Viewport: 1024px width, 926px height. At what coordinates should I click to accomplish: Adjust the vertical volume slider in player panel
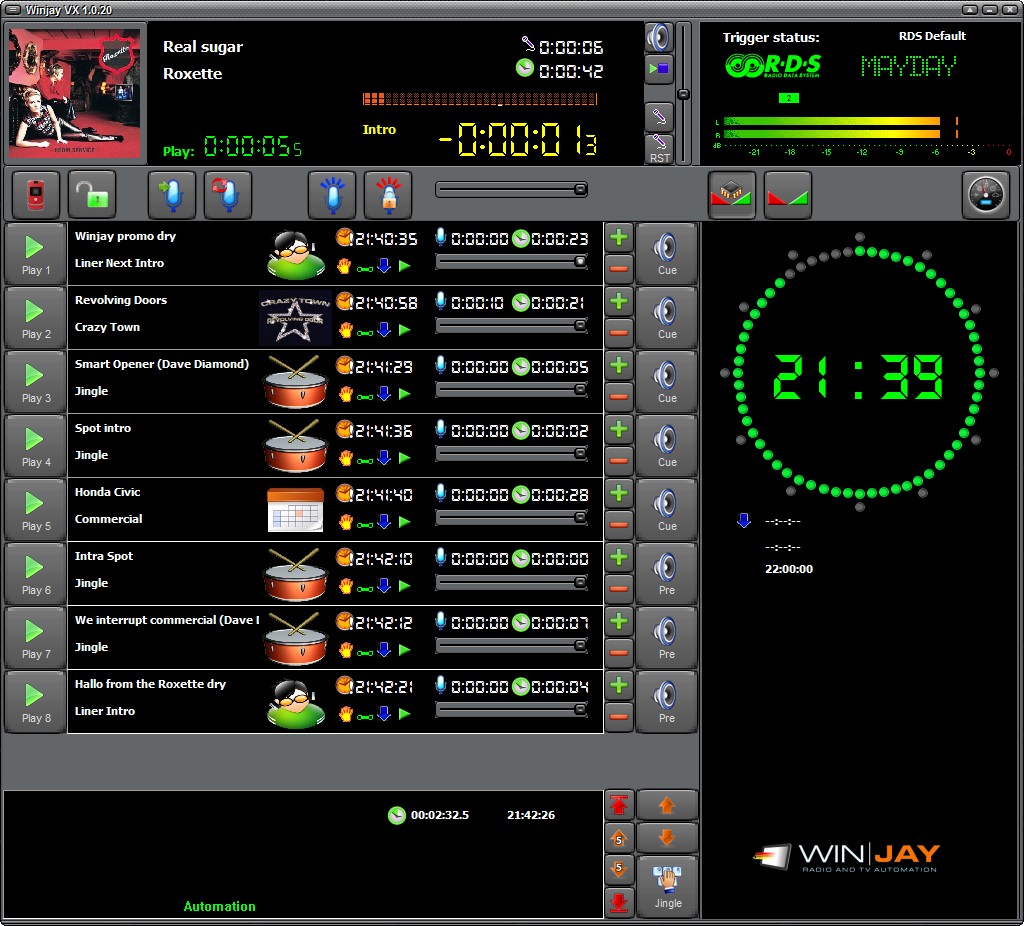click(683, 94)
